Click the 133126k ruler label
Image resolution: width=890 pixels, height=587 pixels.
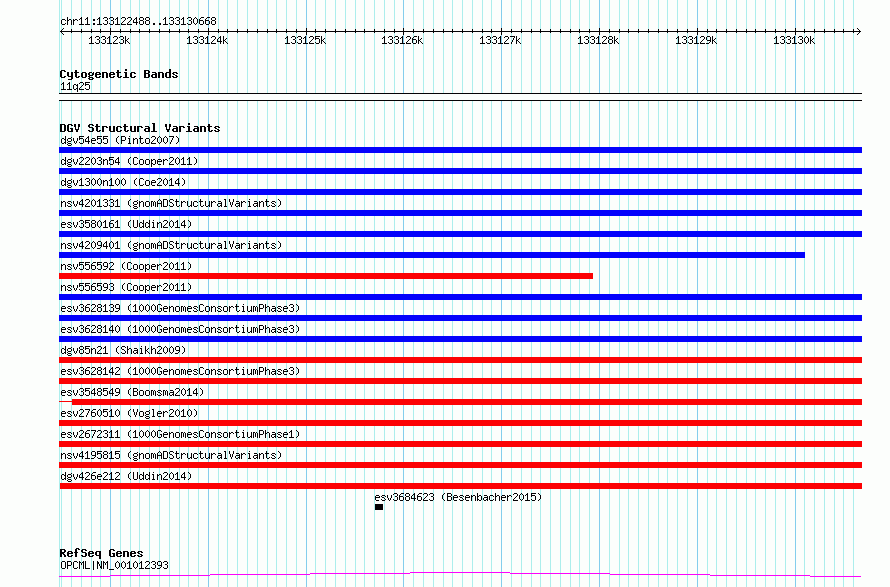402,41
